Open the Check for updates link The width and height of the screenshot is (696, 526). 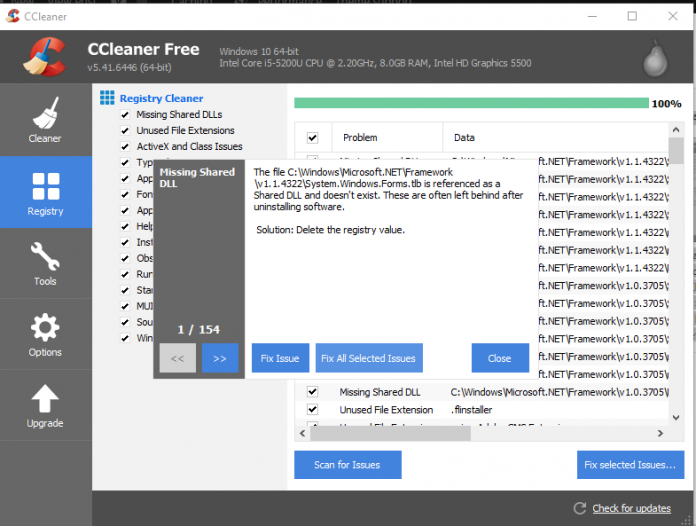tap(631, 509)
